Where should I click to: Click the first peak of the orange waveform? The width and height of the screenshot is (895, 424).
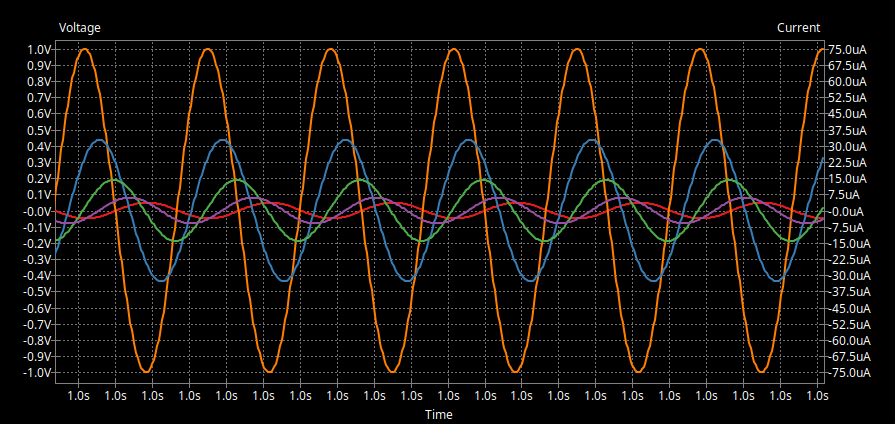pyautogui.click(x=85, y=49)
